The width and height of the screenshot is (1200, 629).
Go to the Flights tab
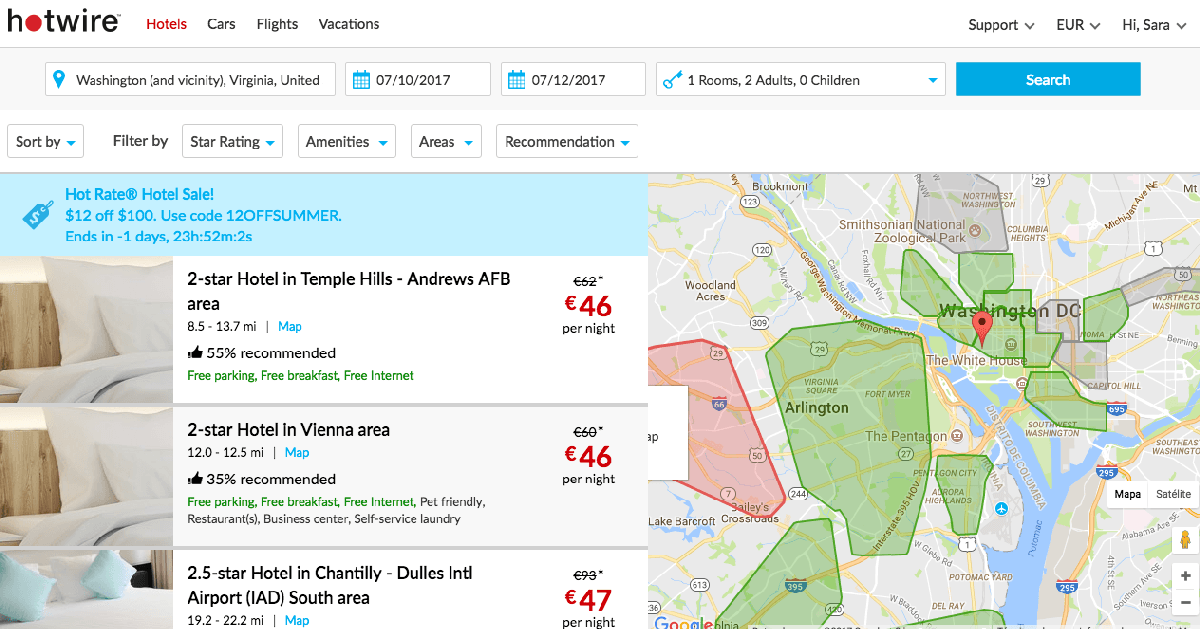click(x=277, y=24)
